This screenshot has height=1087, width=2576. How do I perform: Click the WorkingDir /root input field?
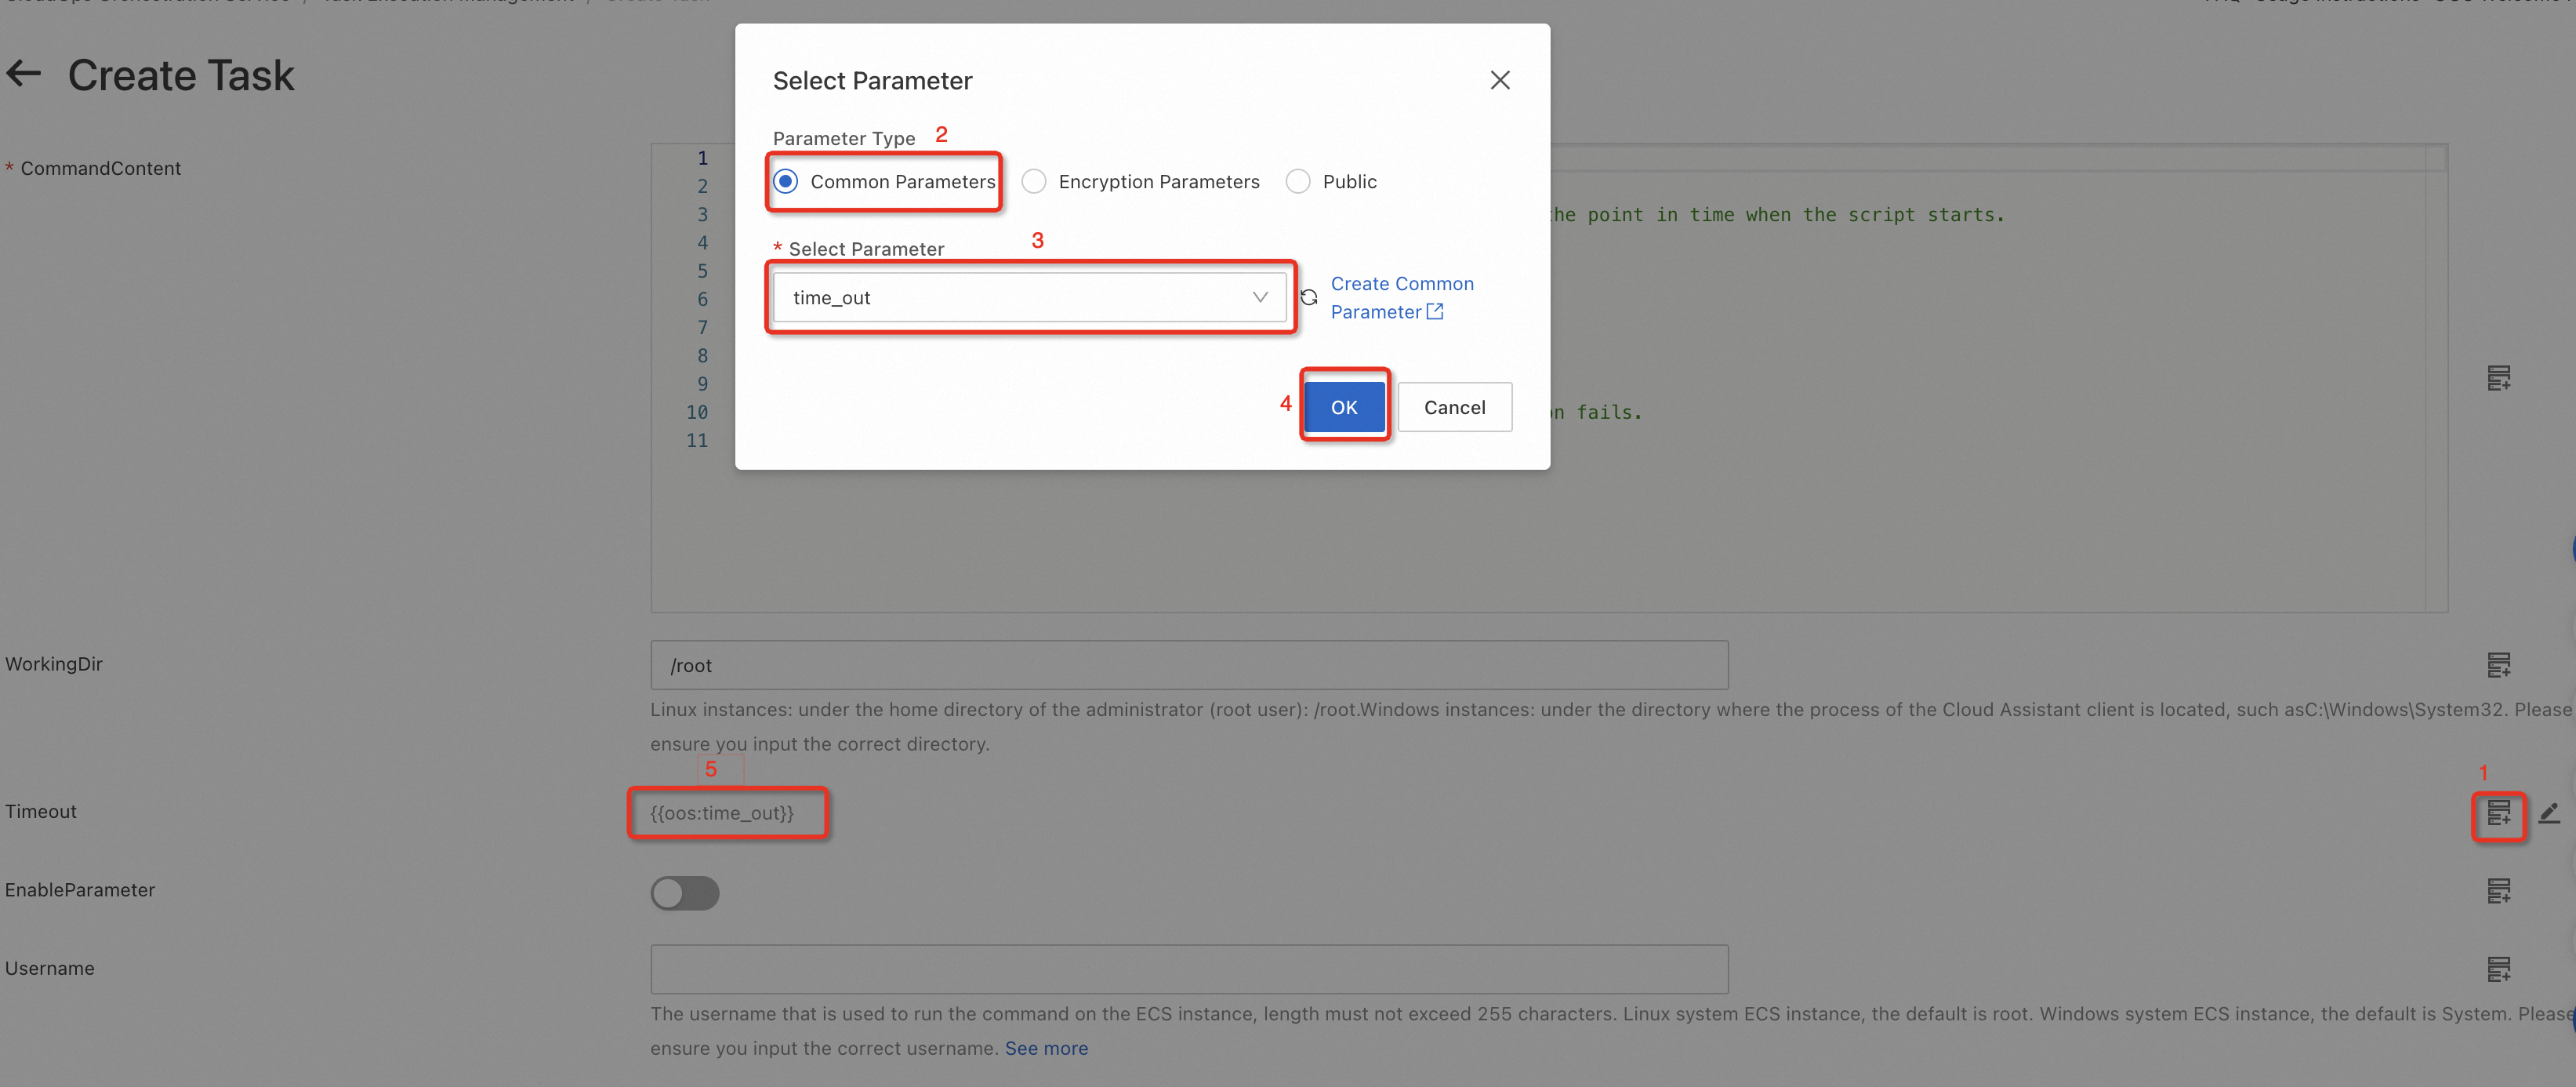coord(1188,666)
